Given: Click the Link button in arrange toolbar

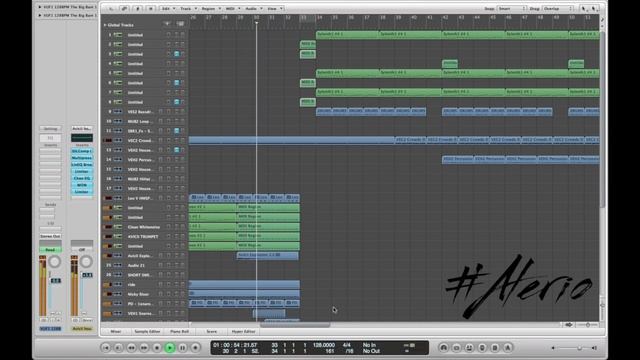Looking at the screenshot, I should click(124, 9).
